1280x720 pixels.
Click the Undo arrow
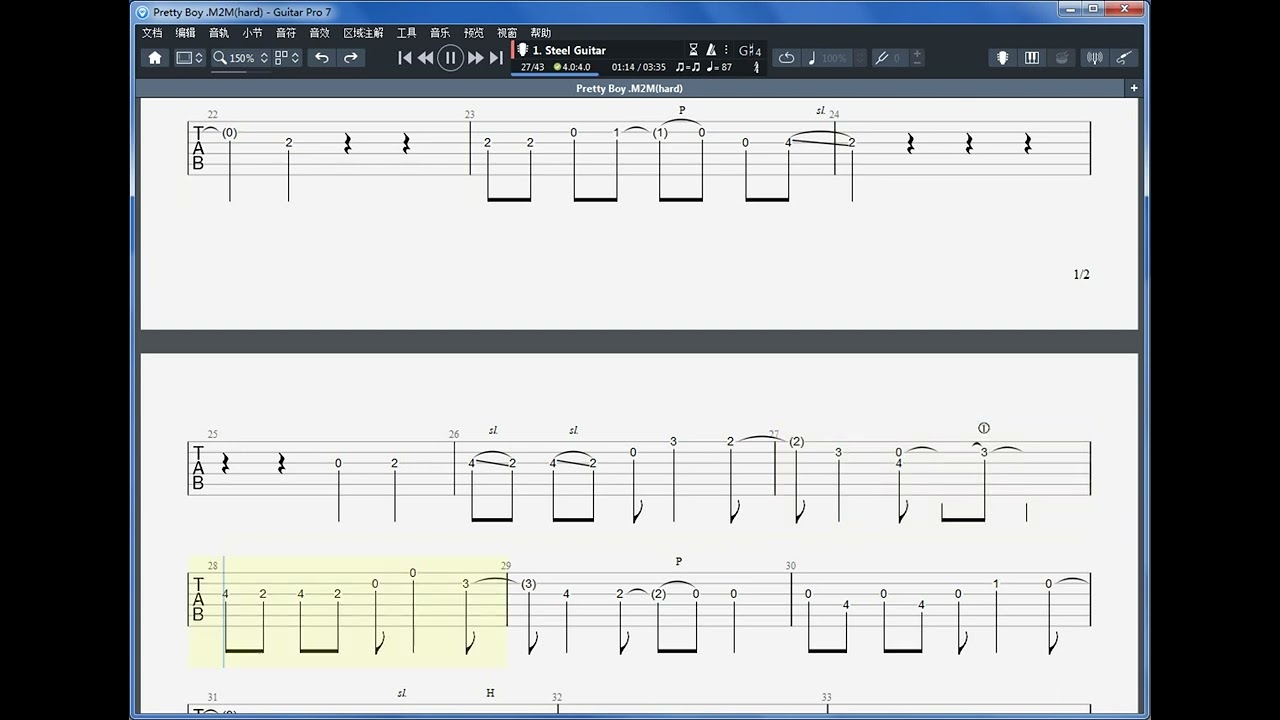point(322,58)
